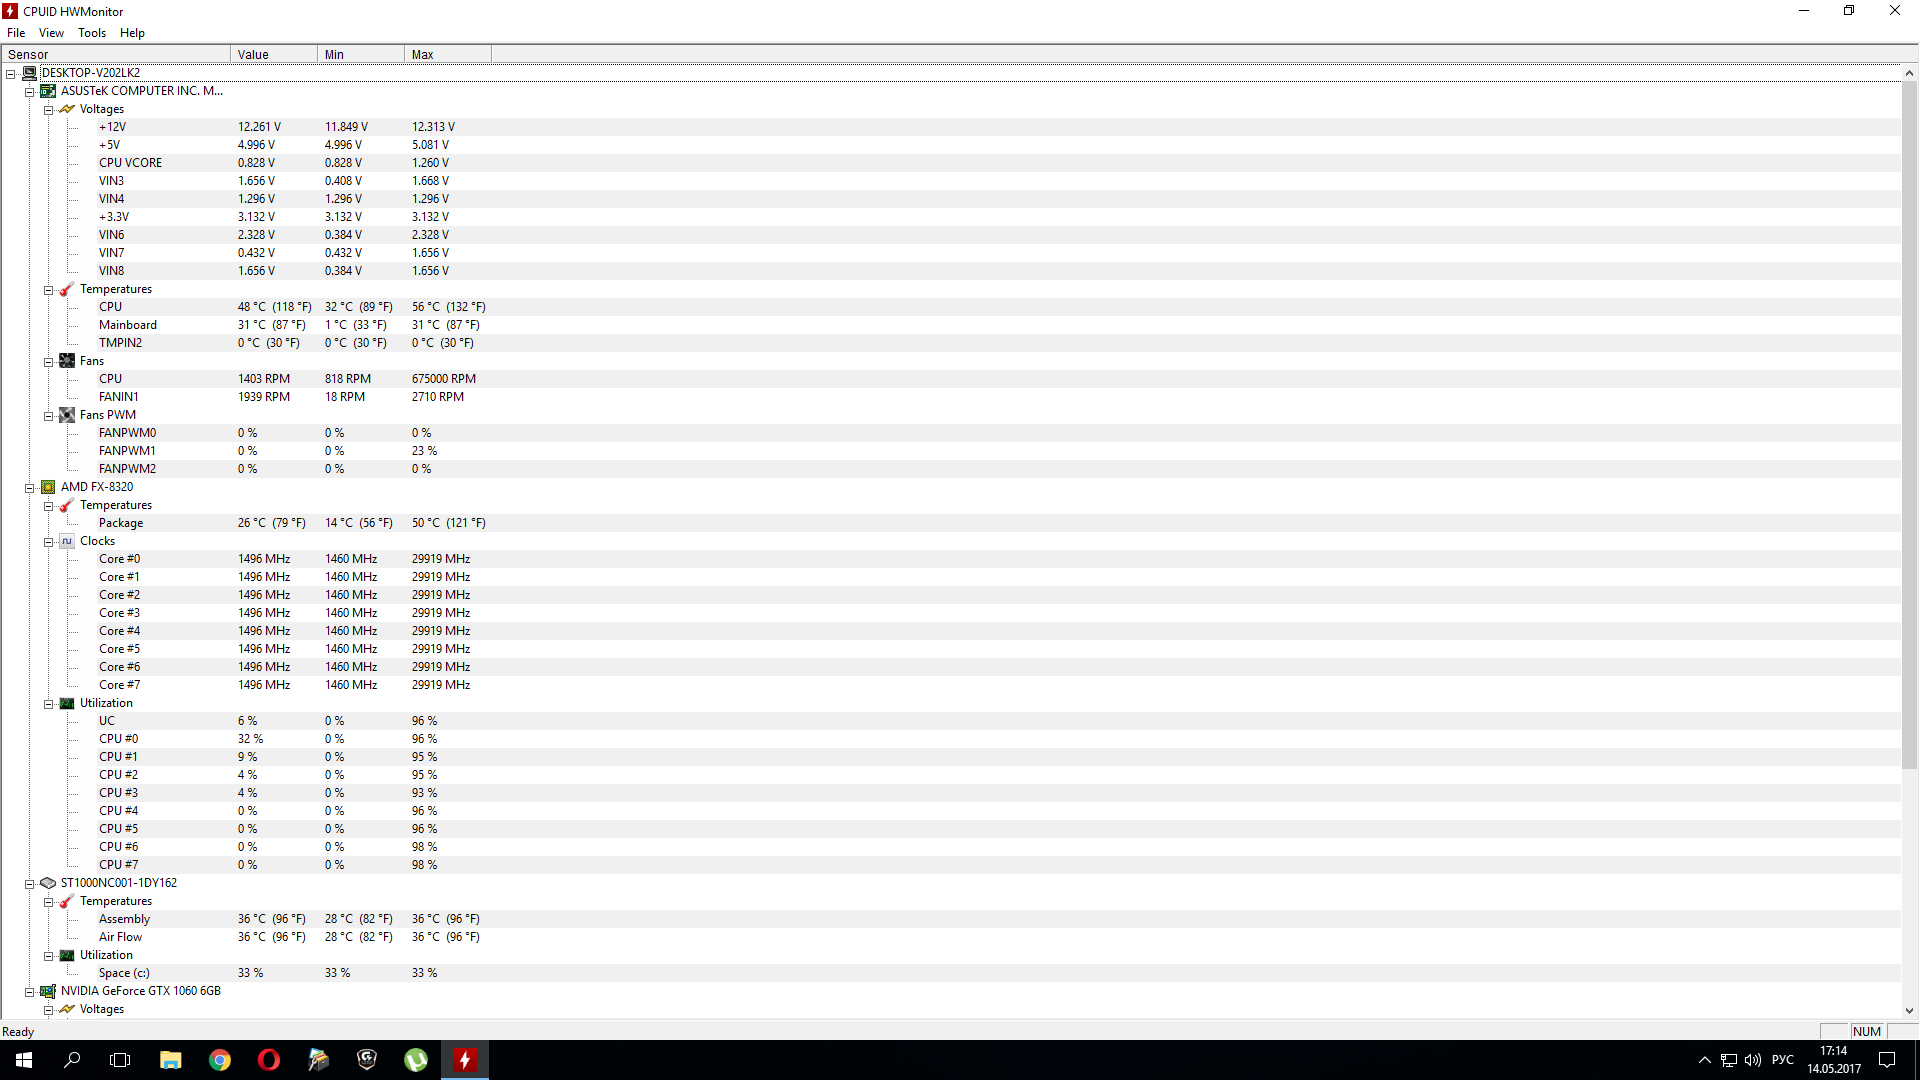The width and height of the screenshot is (1920, 1080).
Task: Click the AMD FX-8320 processor icon
Action: pos(48,487)
